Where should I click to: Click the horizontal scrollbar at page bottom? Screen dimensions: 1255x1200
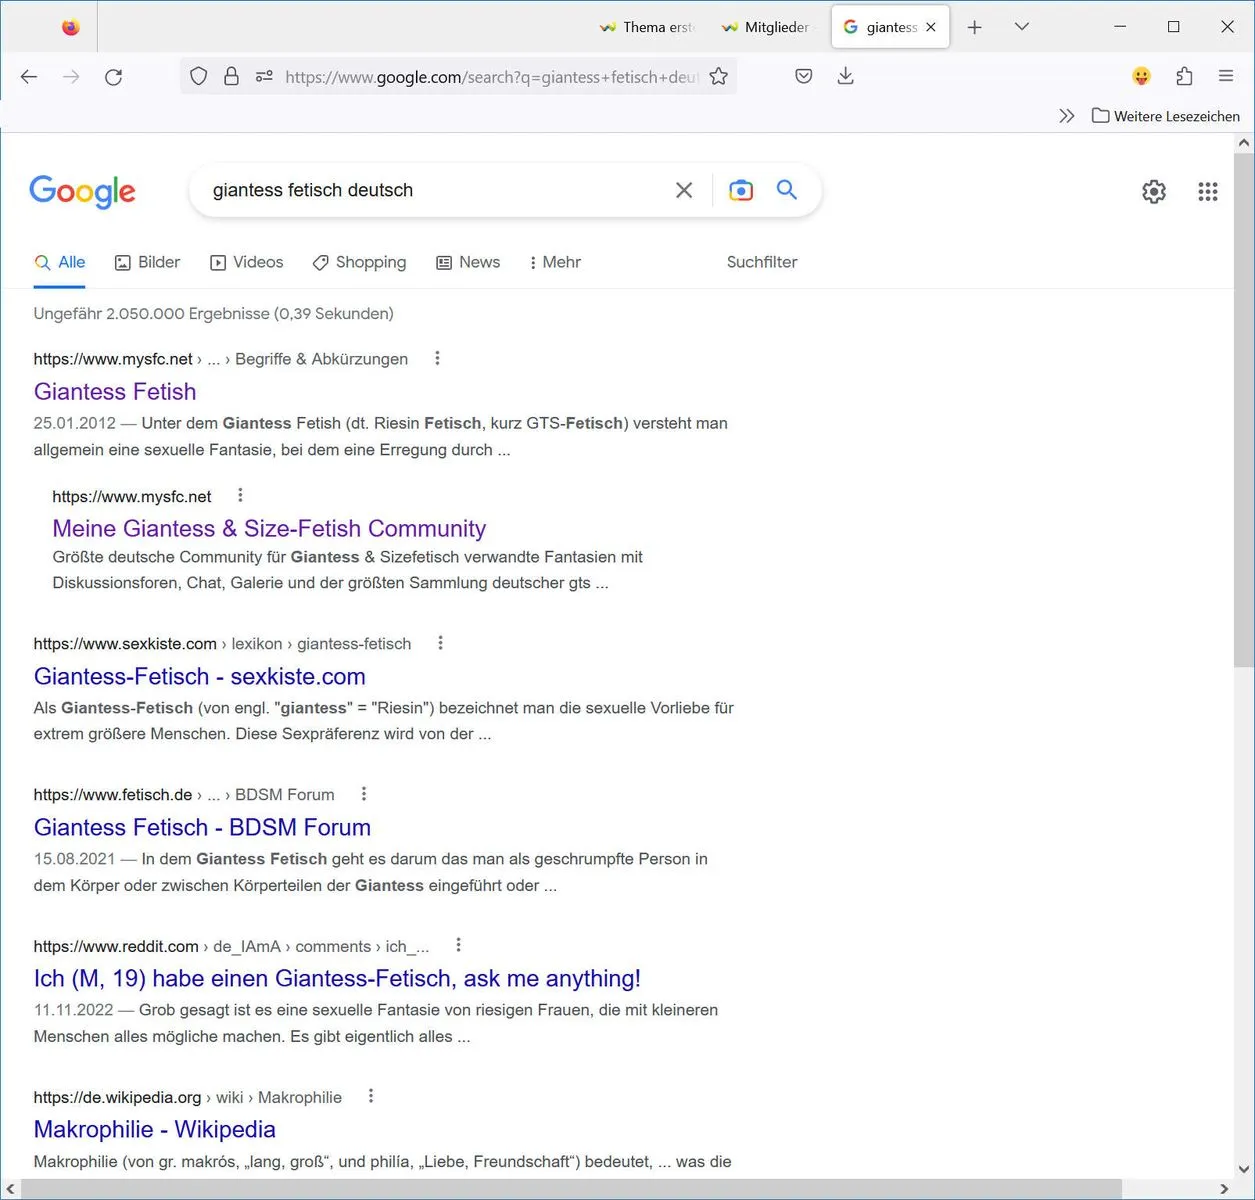click(x=571, y=1189)
